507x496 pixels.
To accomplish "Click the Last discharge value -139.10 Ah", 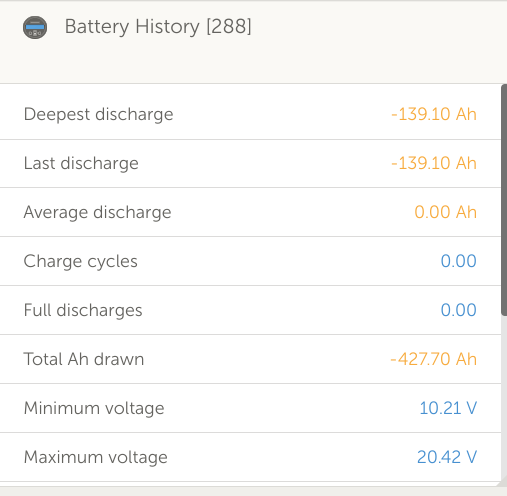I will pyautogui.click(x=434, y=163).
